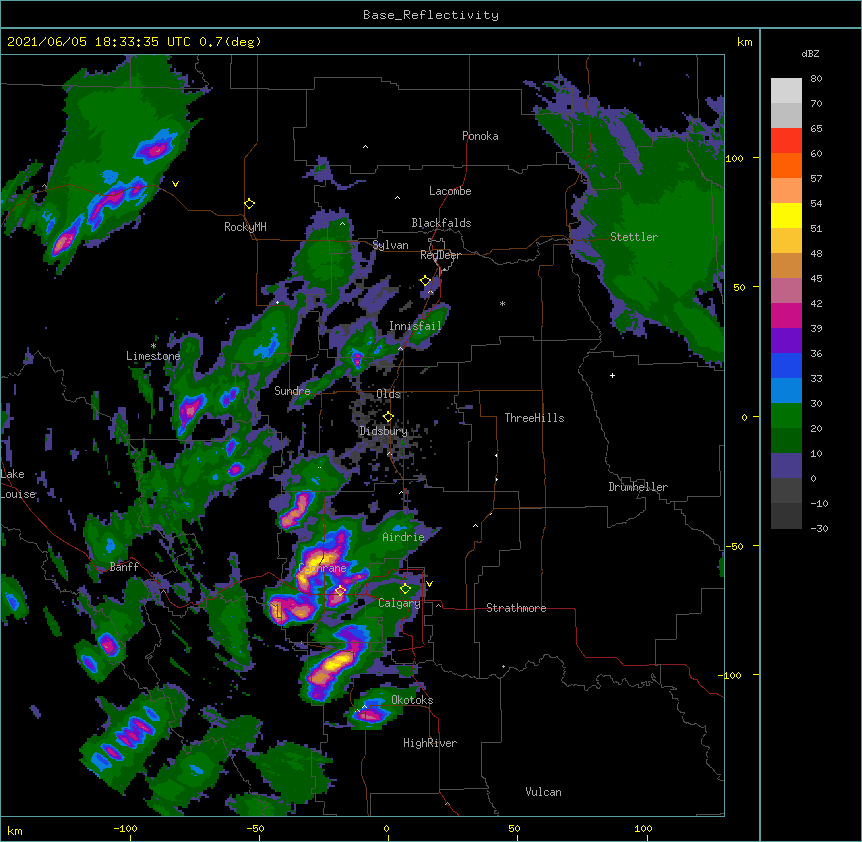Select the brown 45-48 dBZ legend swatch
Screen dimensions: 862x842
[786, 265]
